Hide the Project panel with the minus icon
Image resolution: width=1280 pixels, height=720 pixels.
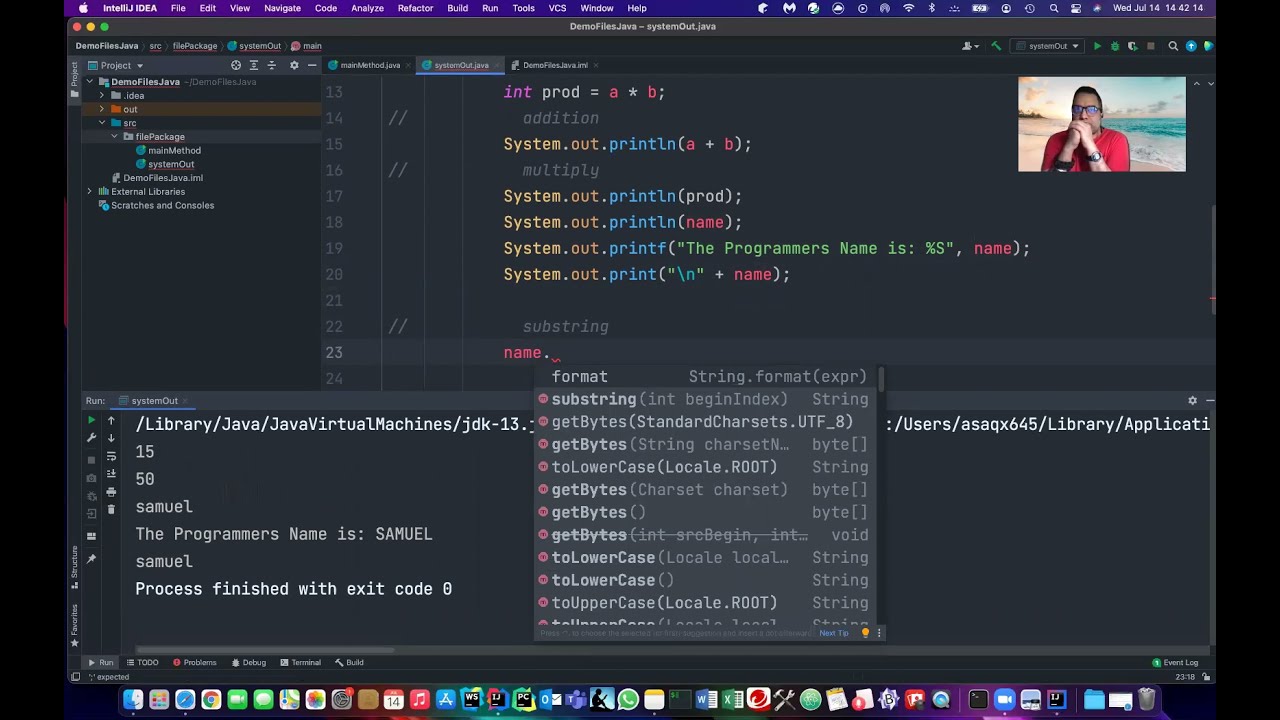(312, 65)
